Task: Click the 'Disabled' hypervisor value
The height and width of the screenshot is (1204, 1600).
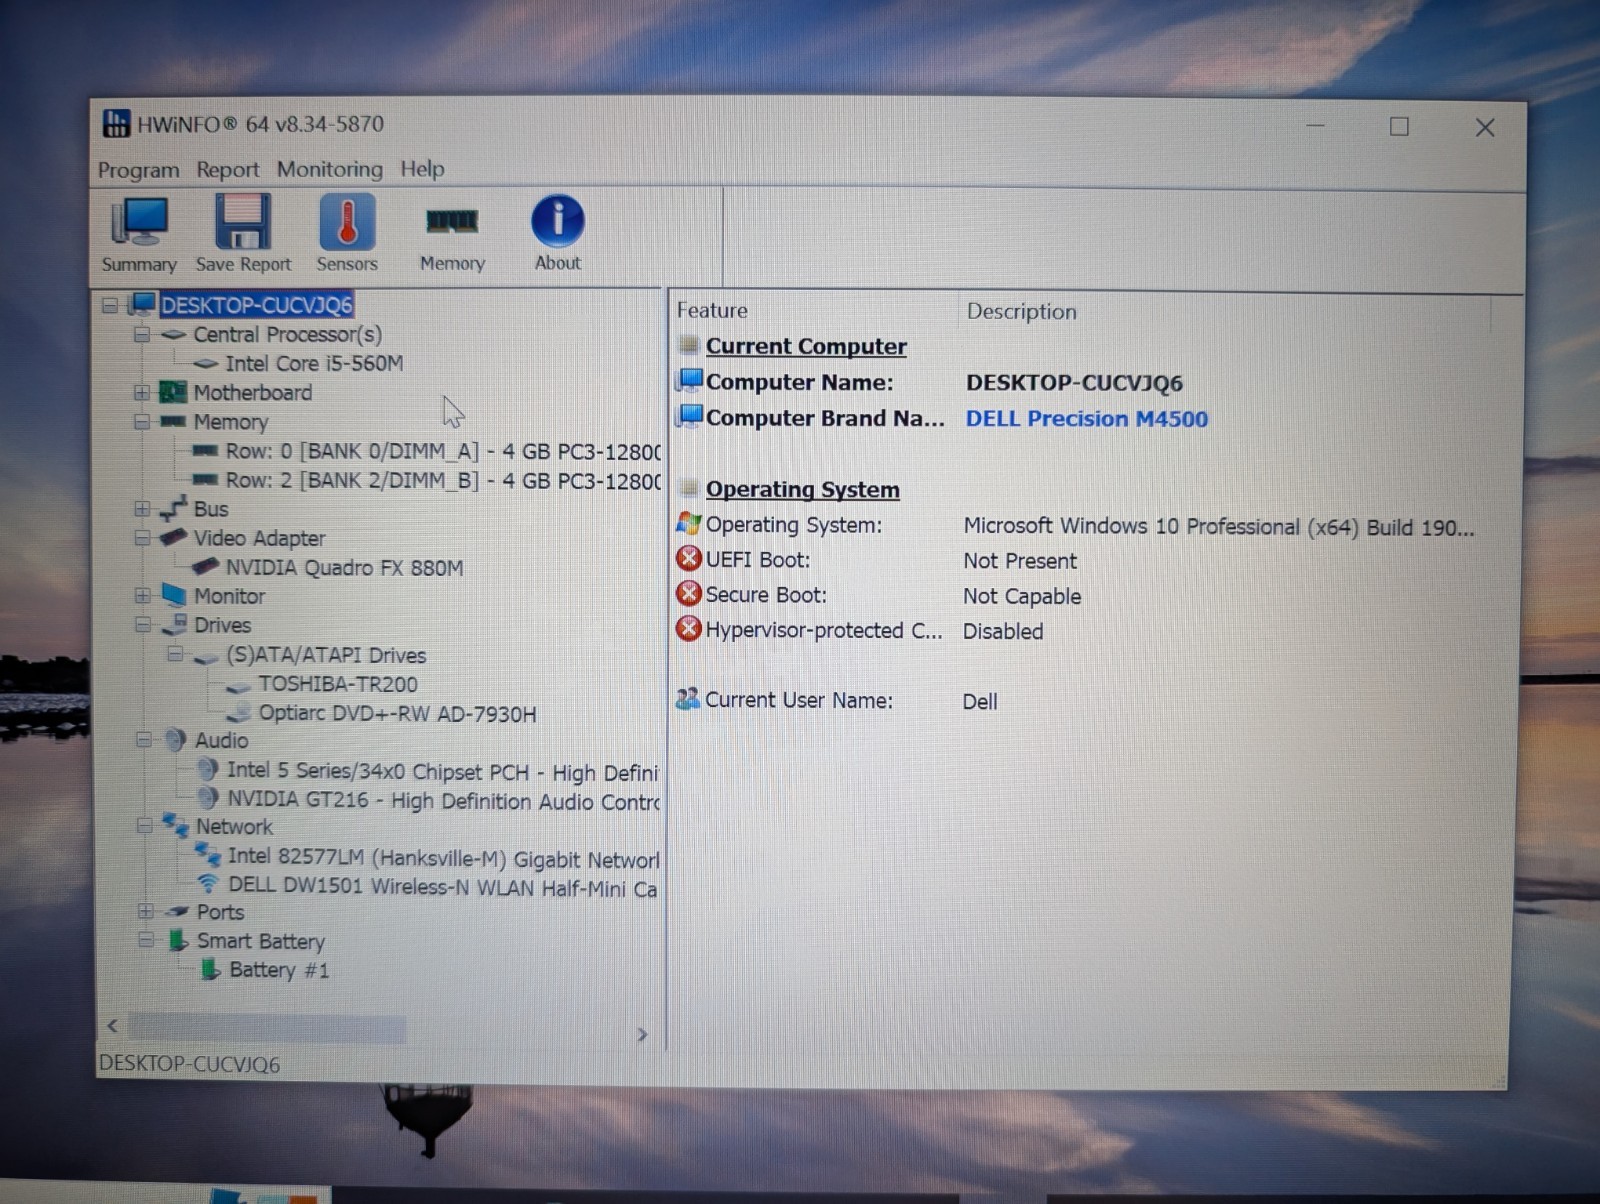Action: pos(1003,631)
